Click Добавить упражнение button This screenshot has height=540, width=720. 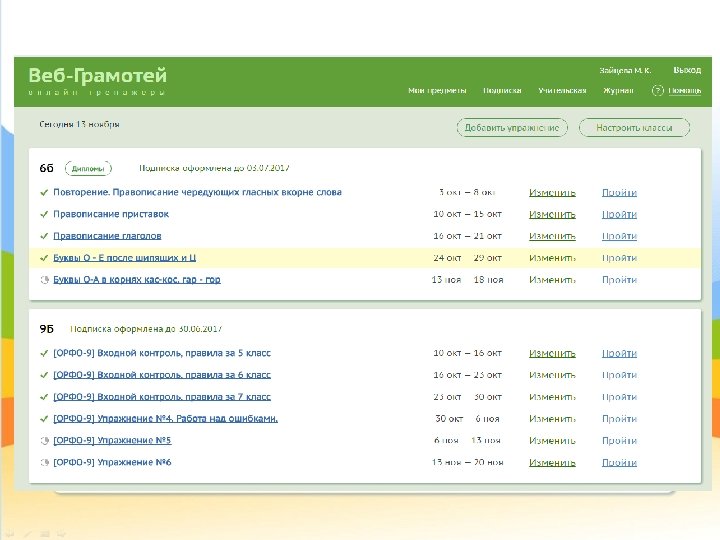pos(512,128)
